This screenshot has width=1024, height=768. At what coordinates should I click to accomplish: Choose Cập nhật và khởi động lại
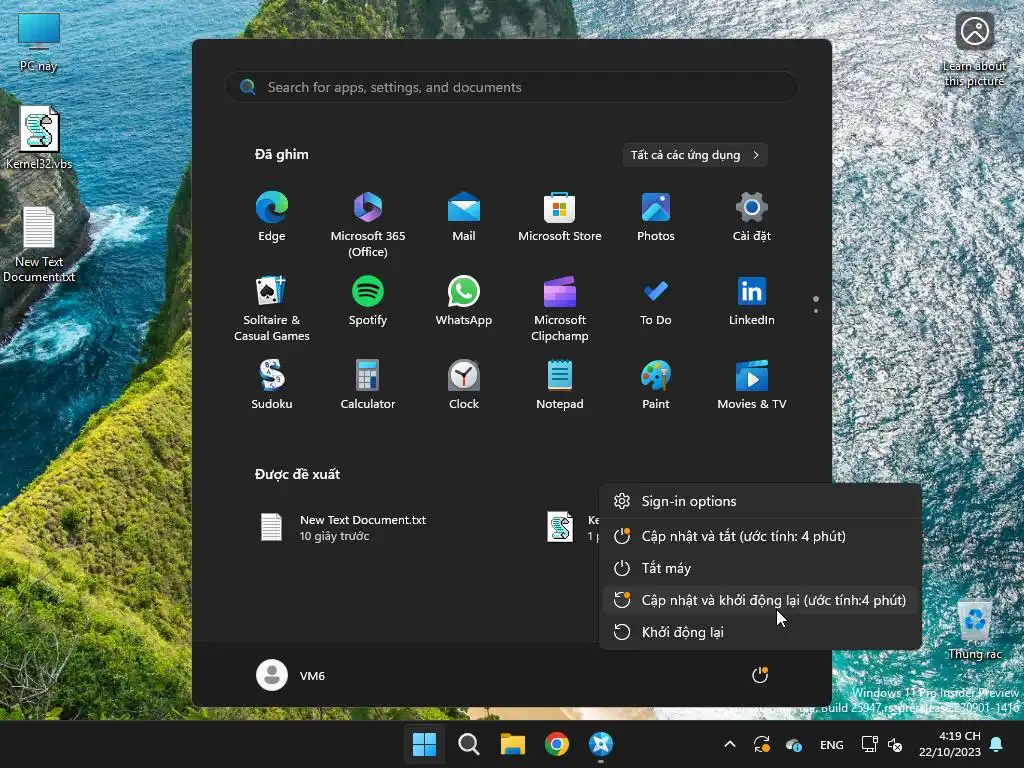(760, 600)
